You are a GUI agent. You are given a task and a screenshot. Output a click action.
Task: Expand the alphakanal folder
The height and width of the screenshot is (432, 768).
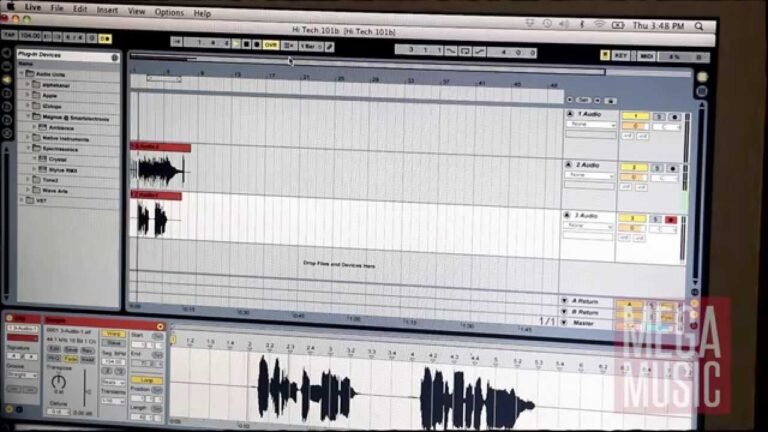click(28, 84)
